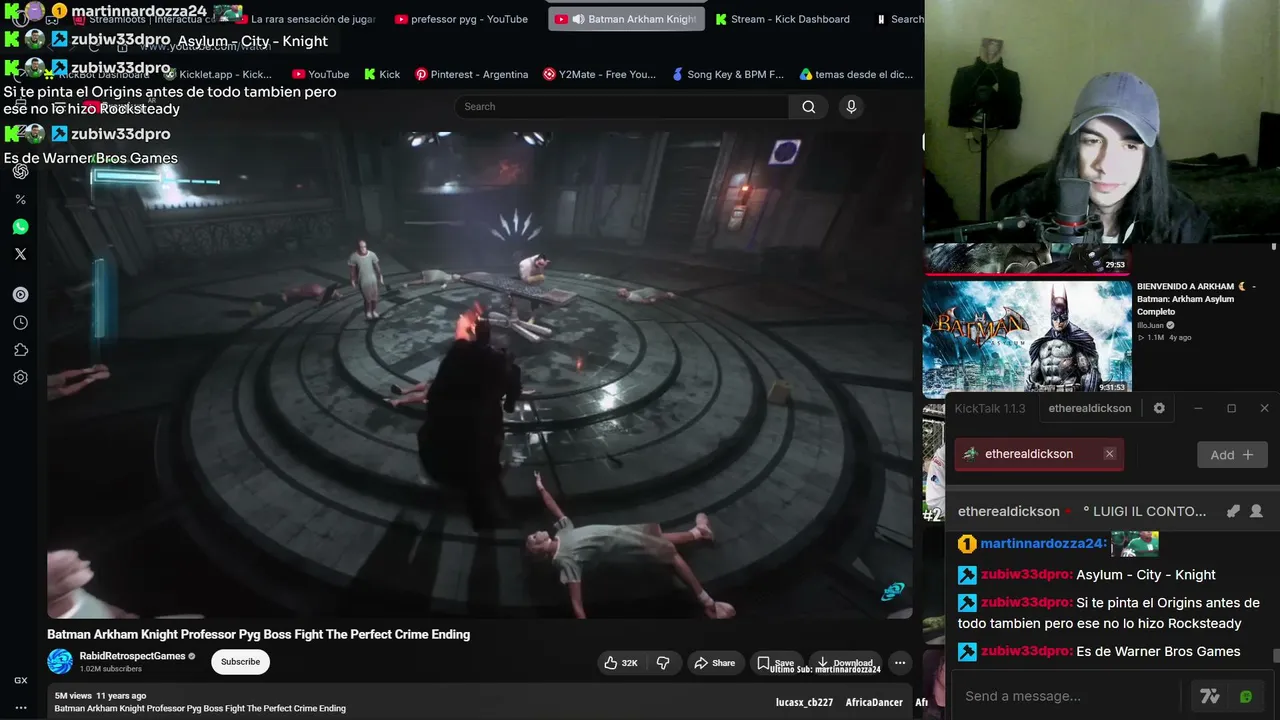The image size is (1280, 720).
Task: Click the sidebar percent deals icon
Action: (x=20, y=199)
